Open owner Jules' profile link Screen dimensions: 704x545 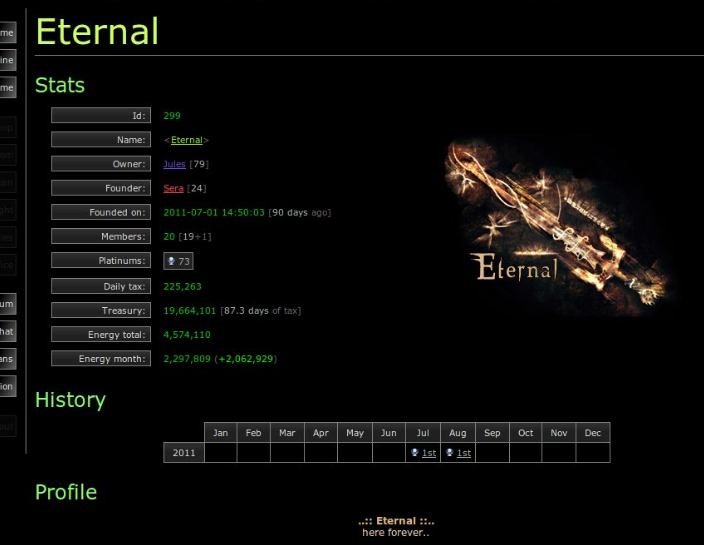[174, 164]
